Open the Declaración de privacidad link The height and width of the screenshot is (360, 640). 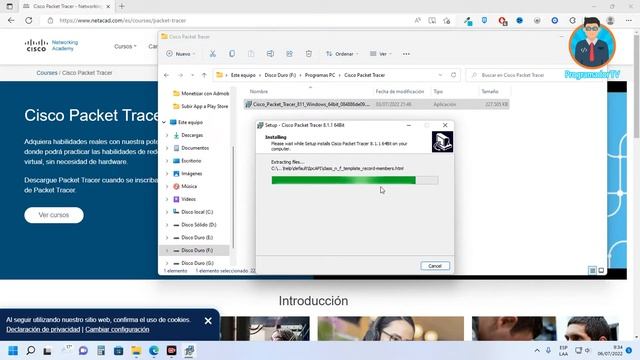coord(43,329)
